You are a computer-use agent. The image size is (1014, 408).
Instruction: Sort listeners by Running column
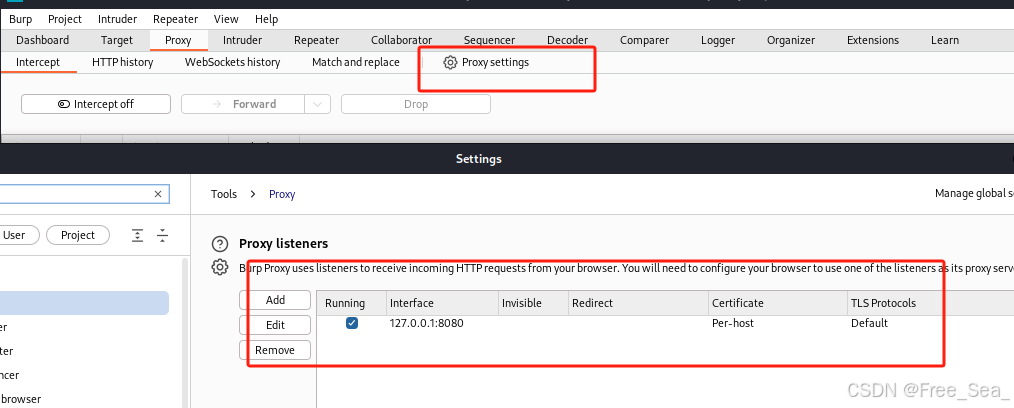(x=351, y=303)
